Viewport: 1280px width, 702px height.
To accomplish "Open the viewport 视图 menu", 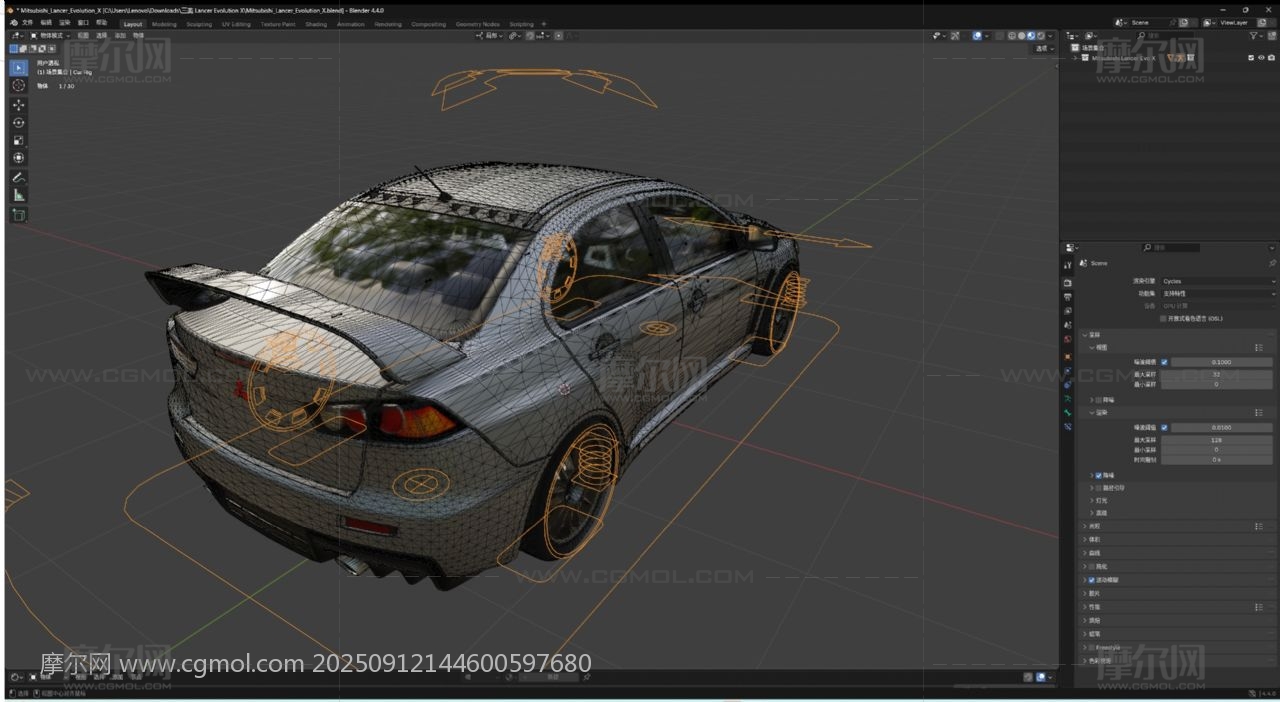I will click(x=83, y=35).
